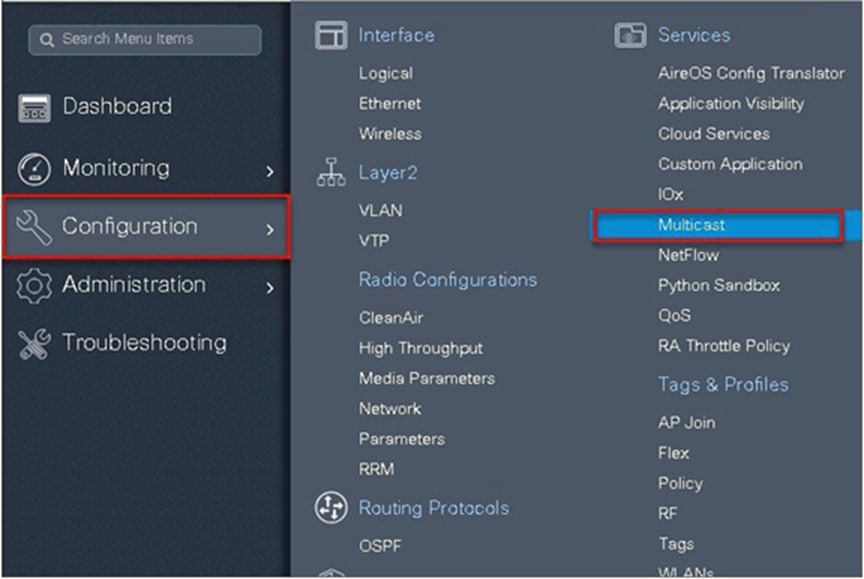
Task: Click the Routing Protocols icon
Action: click(x=331, y=507)
